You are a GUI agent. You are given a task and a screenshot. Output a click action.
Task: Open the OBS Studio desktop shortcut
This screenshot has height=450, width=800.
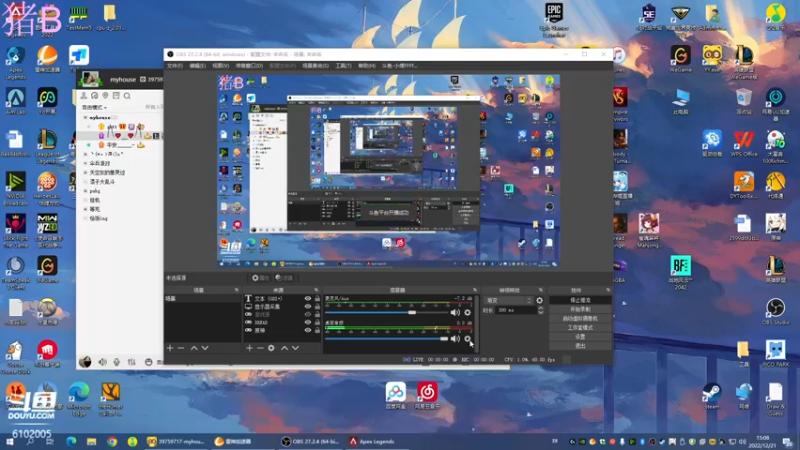tap(776, 312)
